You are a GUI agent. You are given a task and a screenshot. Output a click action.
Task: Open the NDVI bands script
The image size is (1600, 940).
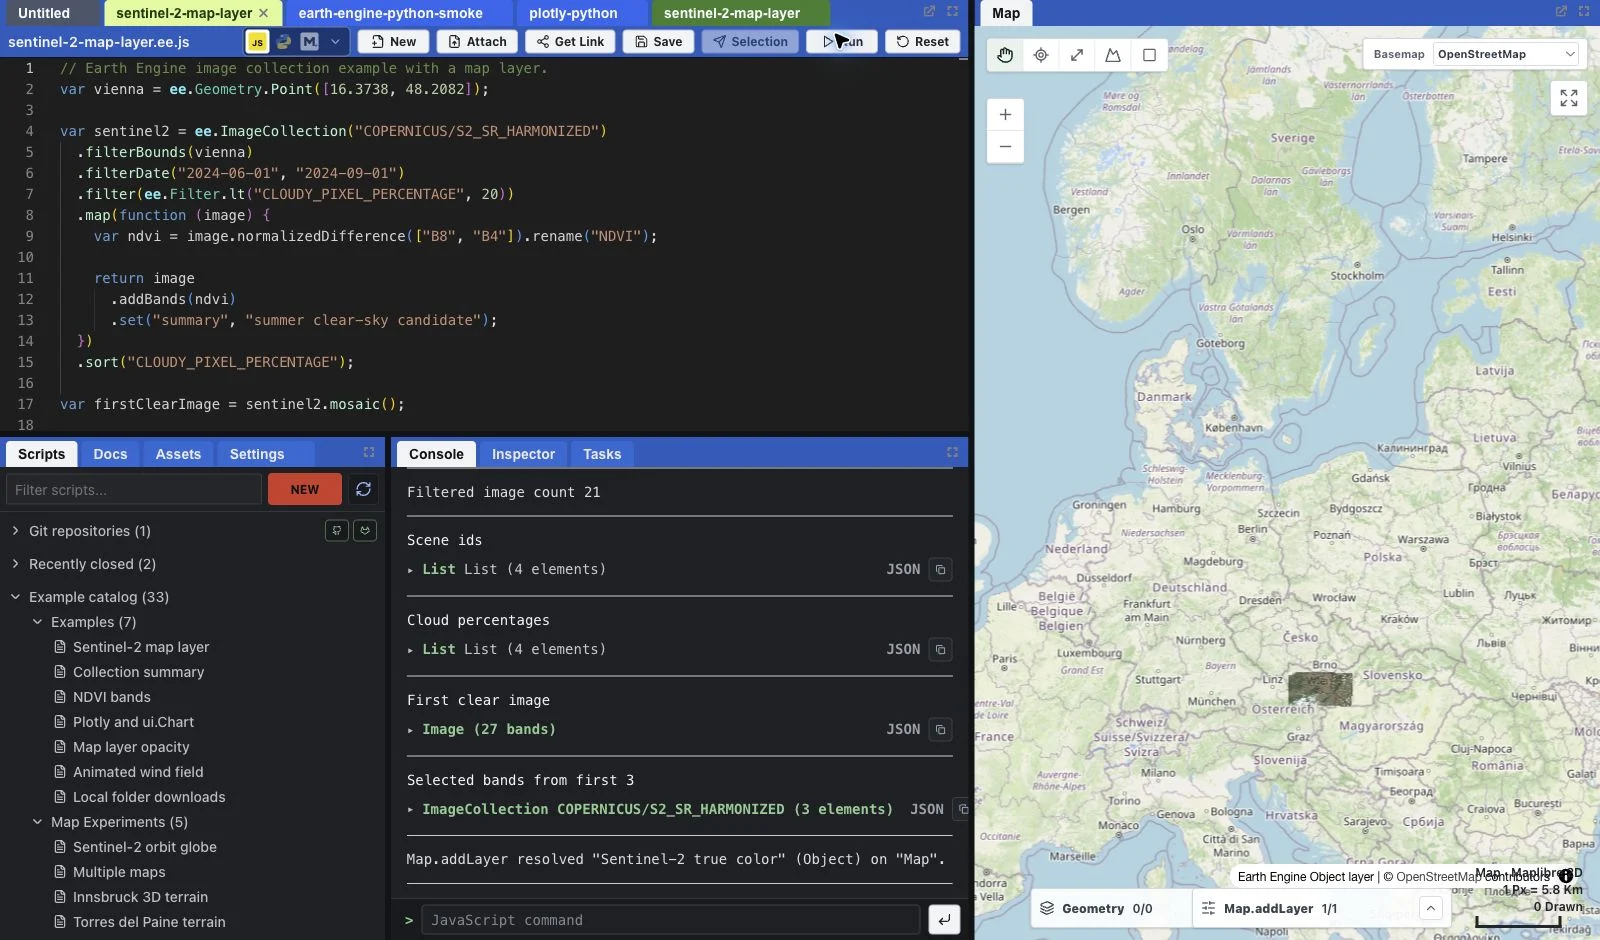point(111,697)
